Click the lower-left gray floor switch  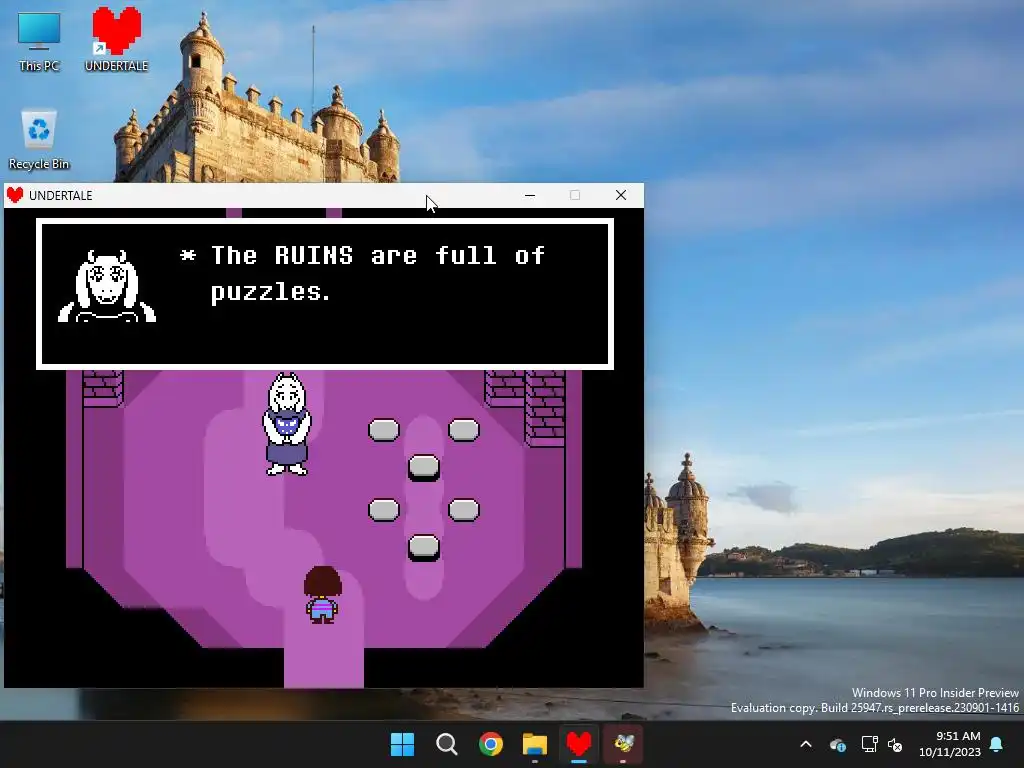[x=383, y=509]
